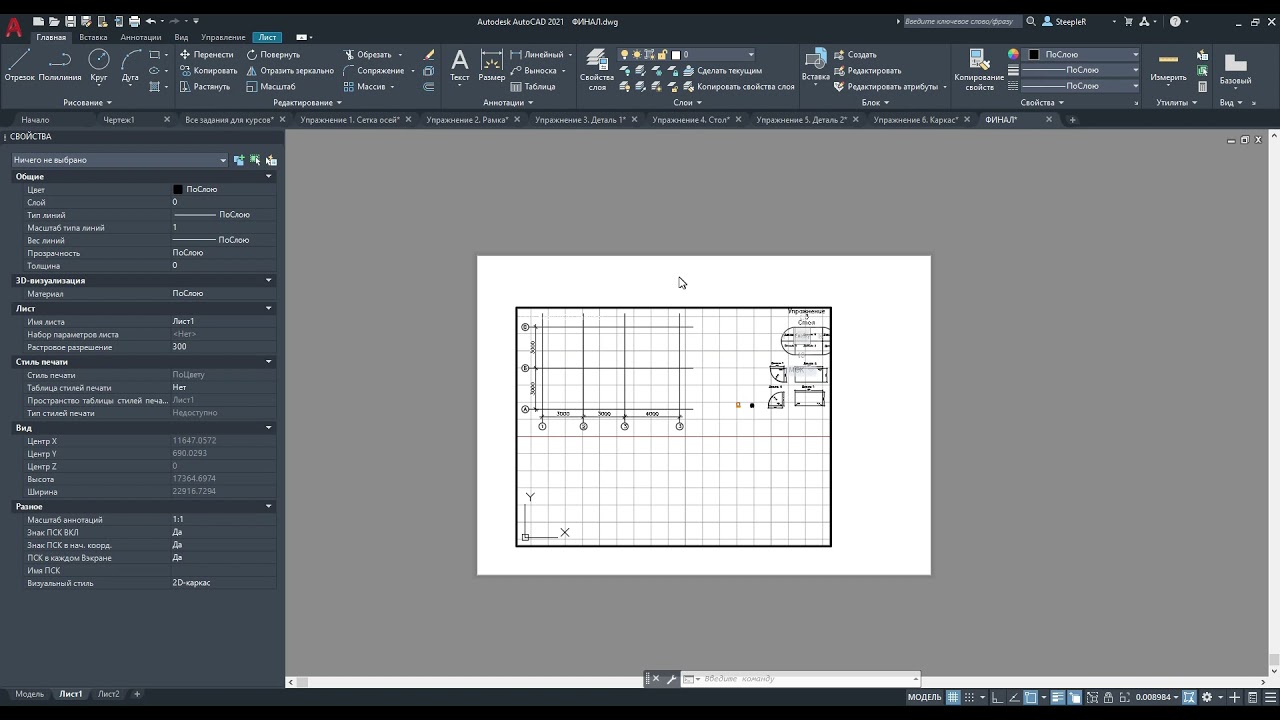
Task: Toggle object snap in status bar
Action: (x=1031, y=697)
